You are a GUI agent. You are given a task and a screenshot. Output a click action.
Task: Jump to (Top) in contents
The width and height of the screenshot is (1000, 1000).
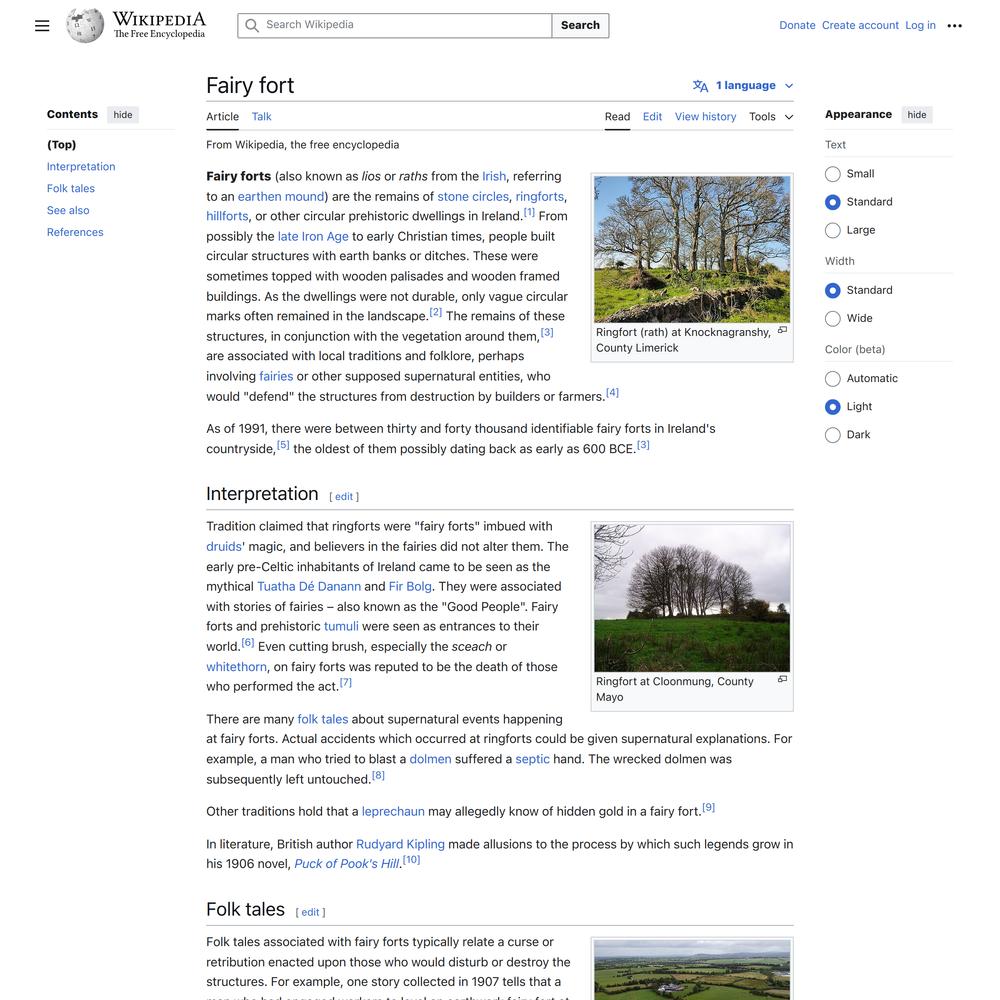pyautogui.click(x=61, y=145)
